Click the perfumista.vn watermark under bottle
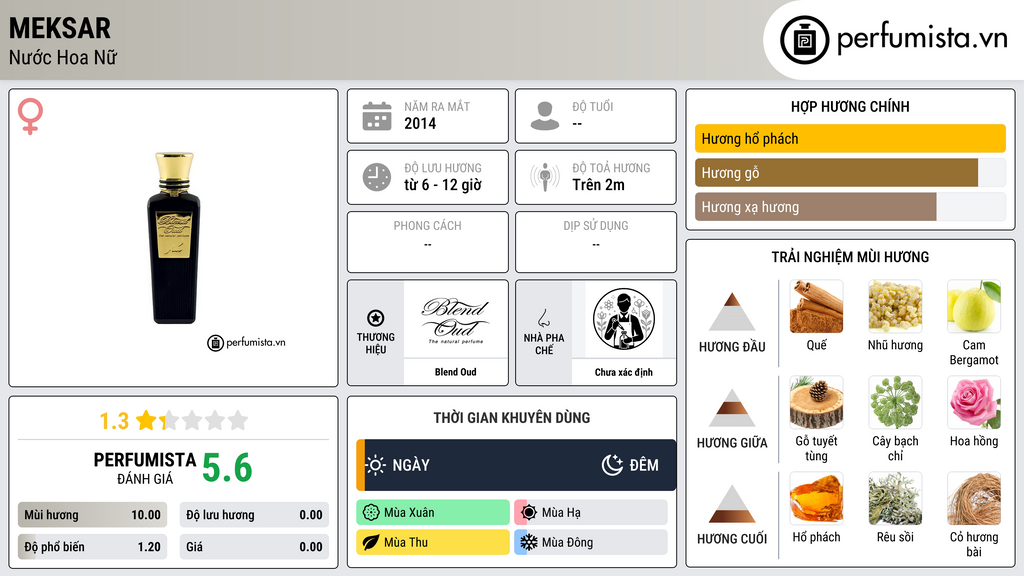 [x=246, y=342]
